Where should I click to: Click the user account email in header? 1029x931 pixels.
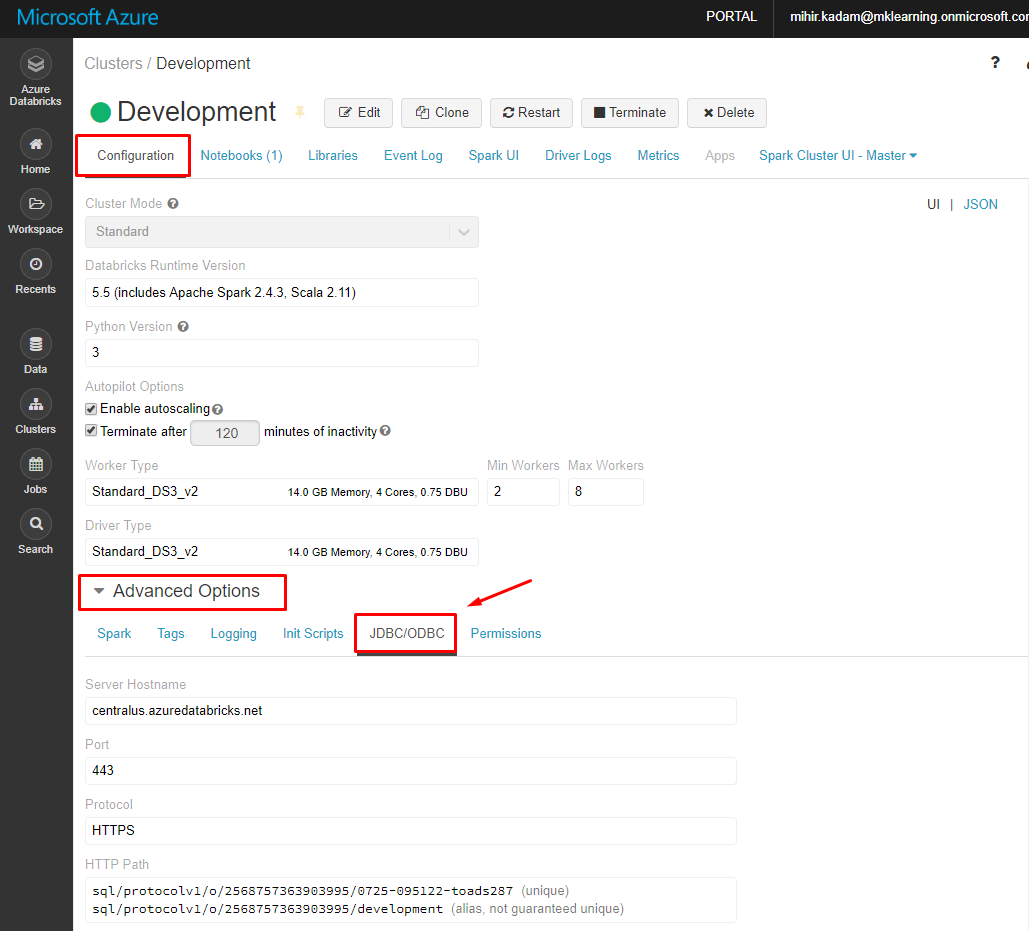pyautogui.click(x=909, y=16)
